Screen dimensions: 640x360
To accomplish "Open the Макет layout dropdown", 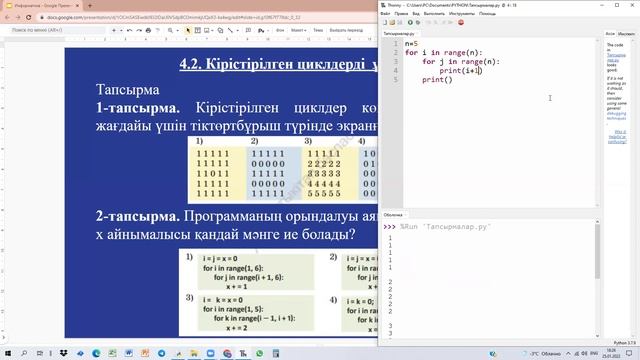I will coord(298,30).
